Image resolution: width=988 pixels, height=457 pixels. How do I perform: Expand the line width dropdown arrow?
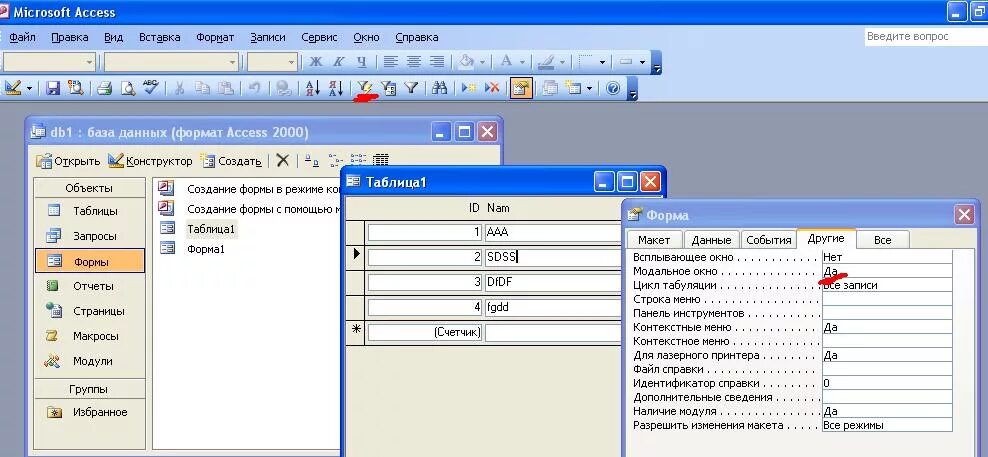602,62
